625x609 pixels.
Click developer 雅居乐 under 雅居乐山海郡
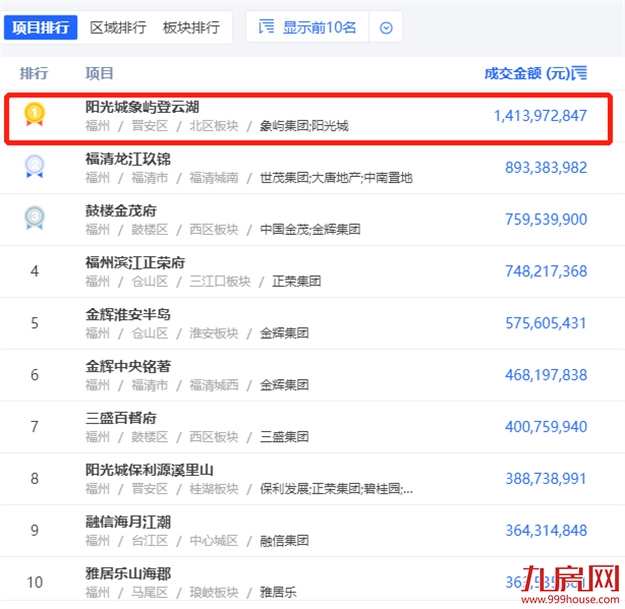coord(278,592)
